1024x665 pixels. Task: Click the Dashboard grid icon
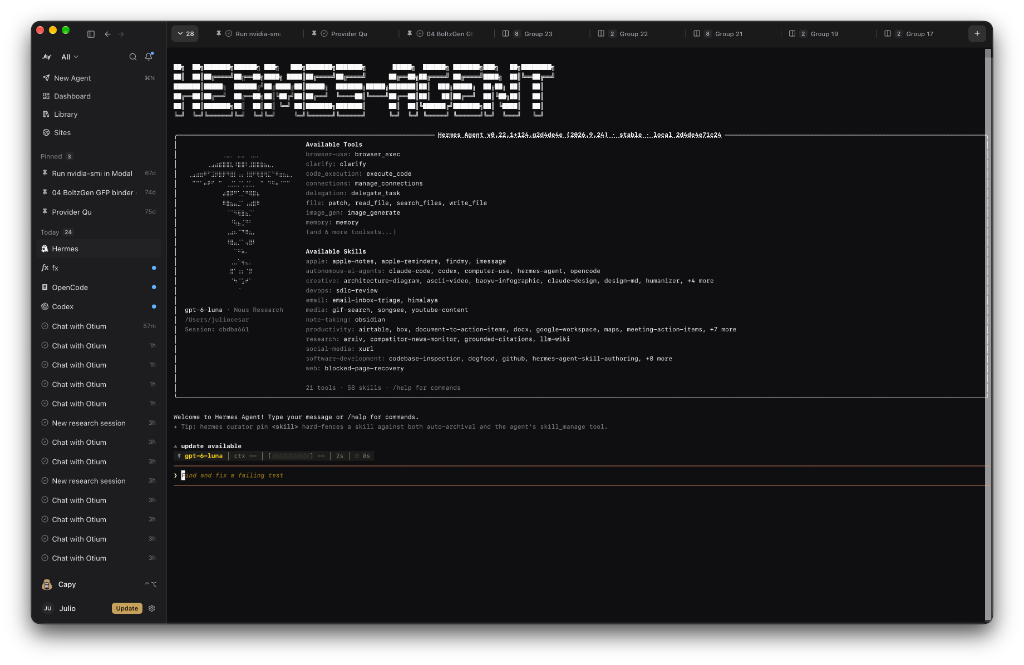tap(46, 96)
